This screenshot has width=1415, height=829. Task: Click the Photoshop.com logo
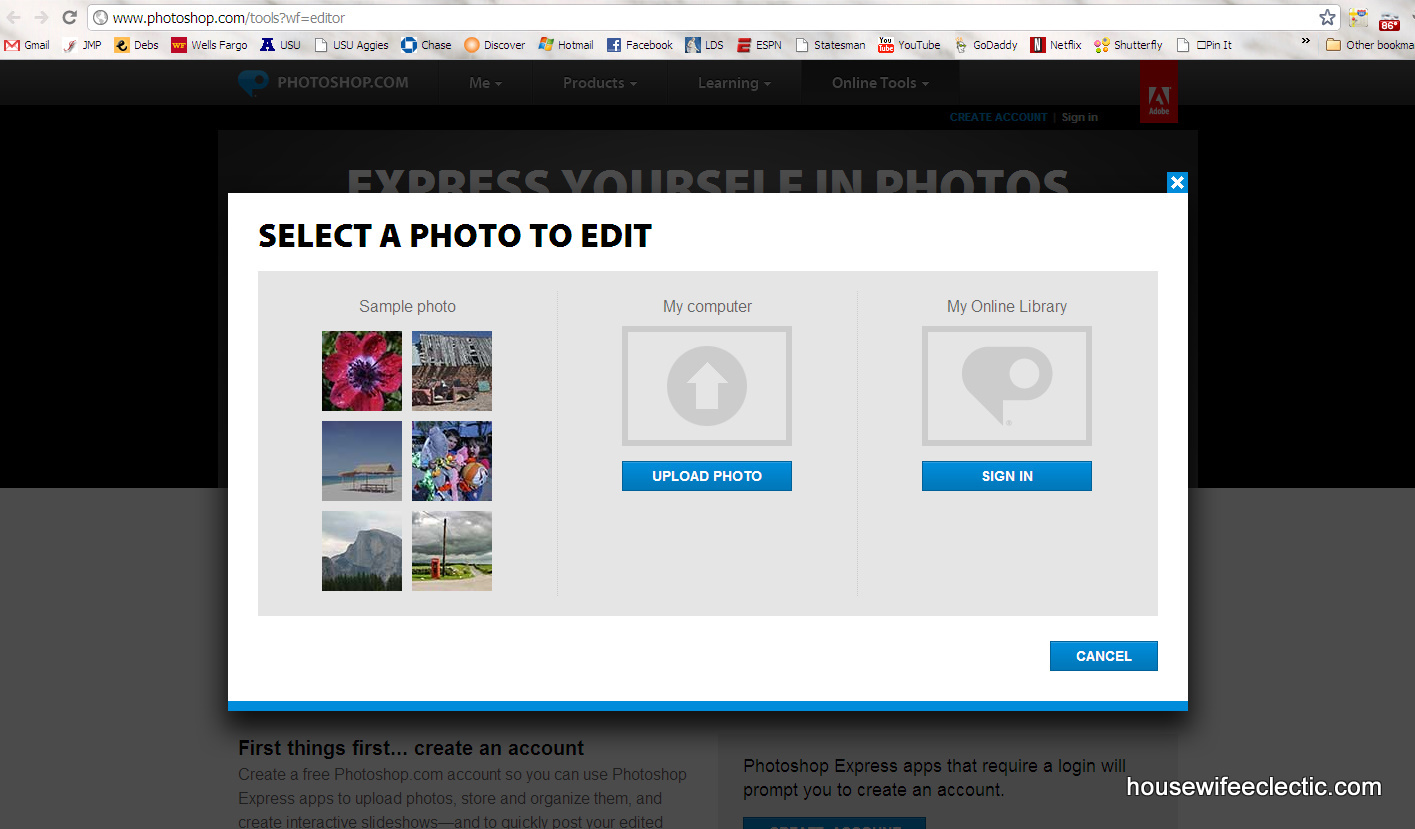click(x=323, y=82)
